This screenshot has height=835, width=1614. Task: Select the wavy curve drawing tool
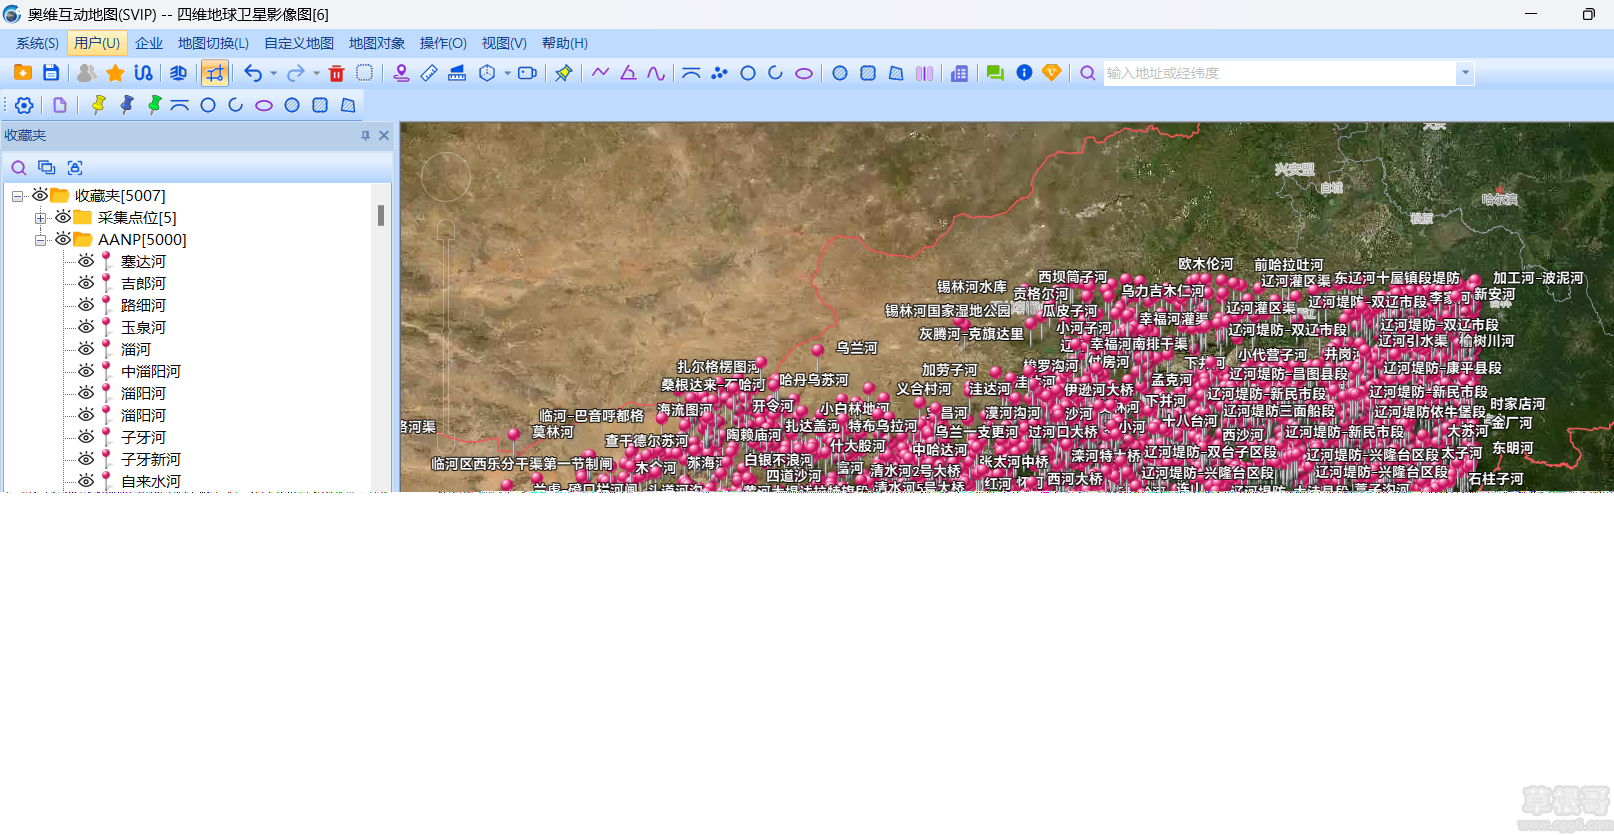click(656, 73)
